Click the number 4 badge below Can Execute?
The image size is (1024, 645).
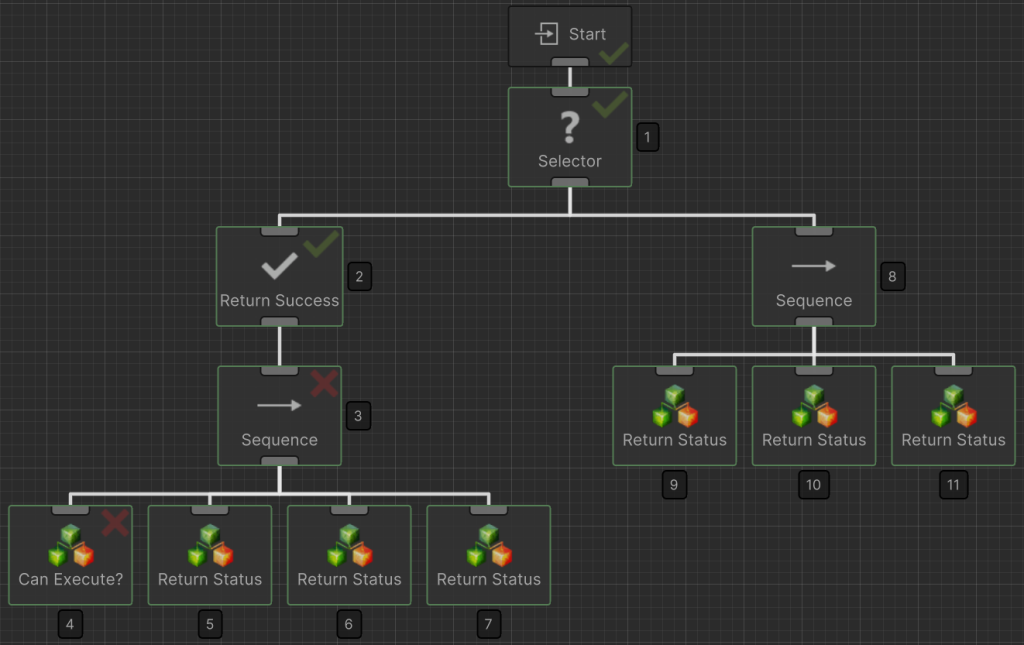[x=69, y=625]
